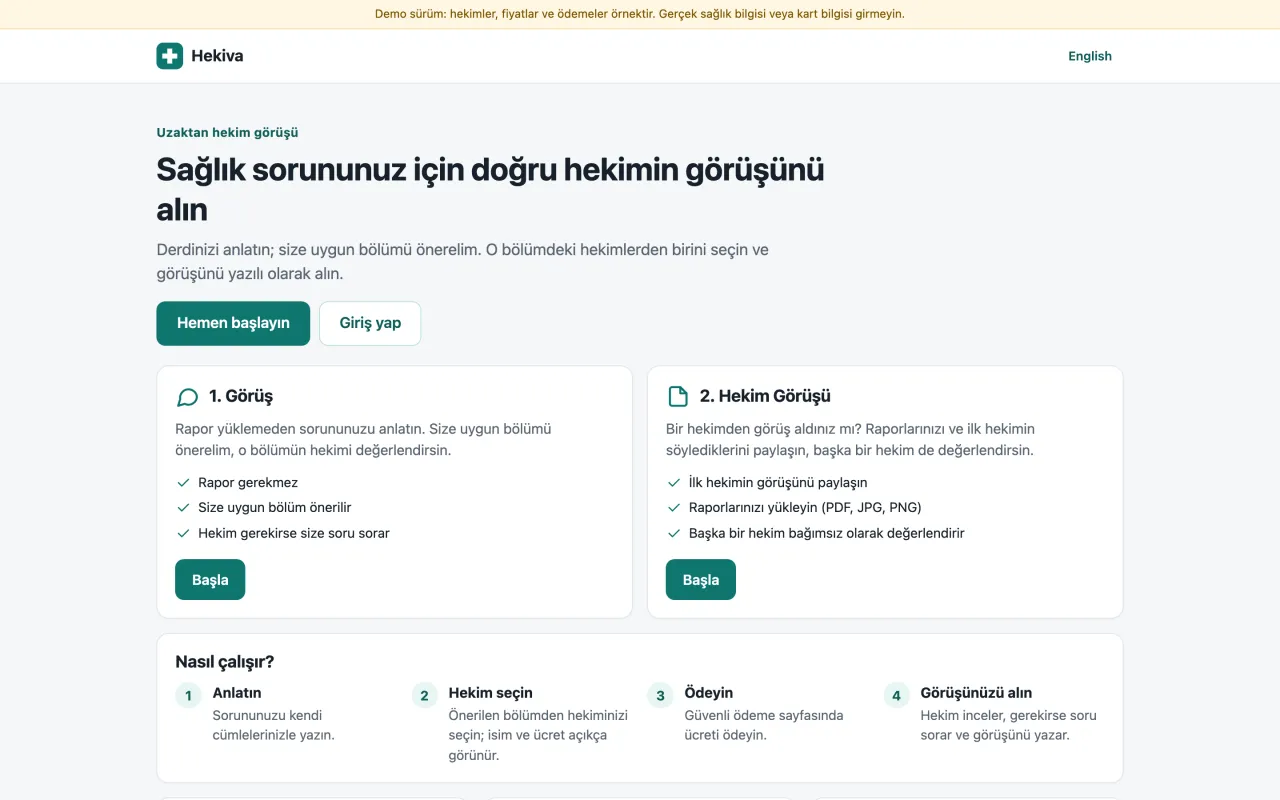The image size is (1280, 800).
Task: Click the Hekiva green cross logo icon
Action: 170,56
